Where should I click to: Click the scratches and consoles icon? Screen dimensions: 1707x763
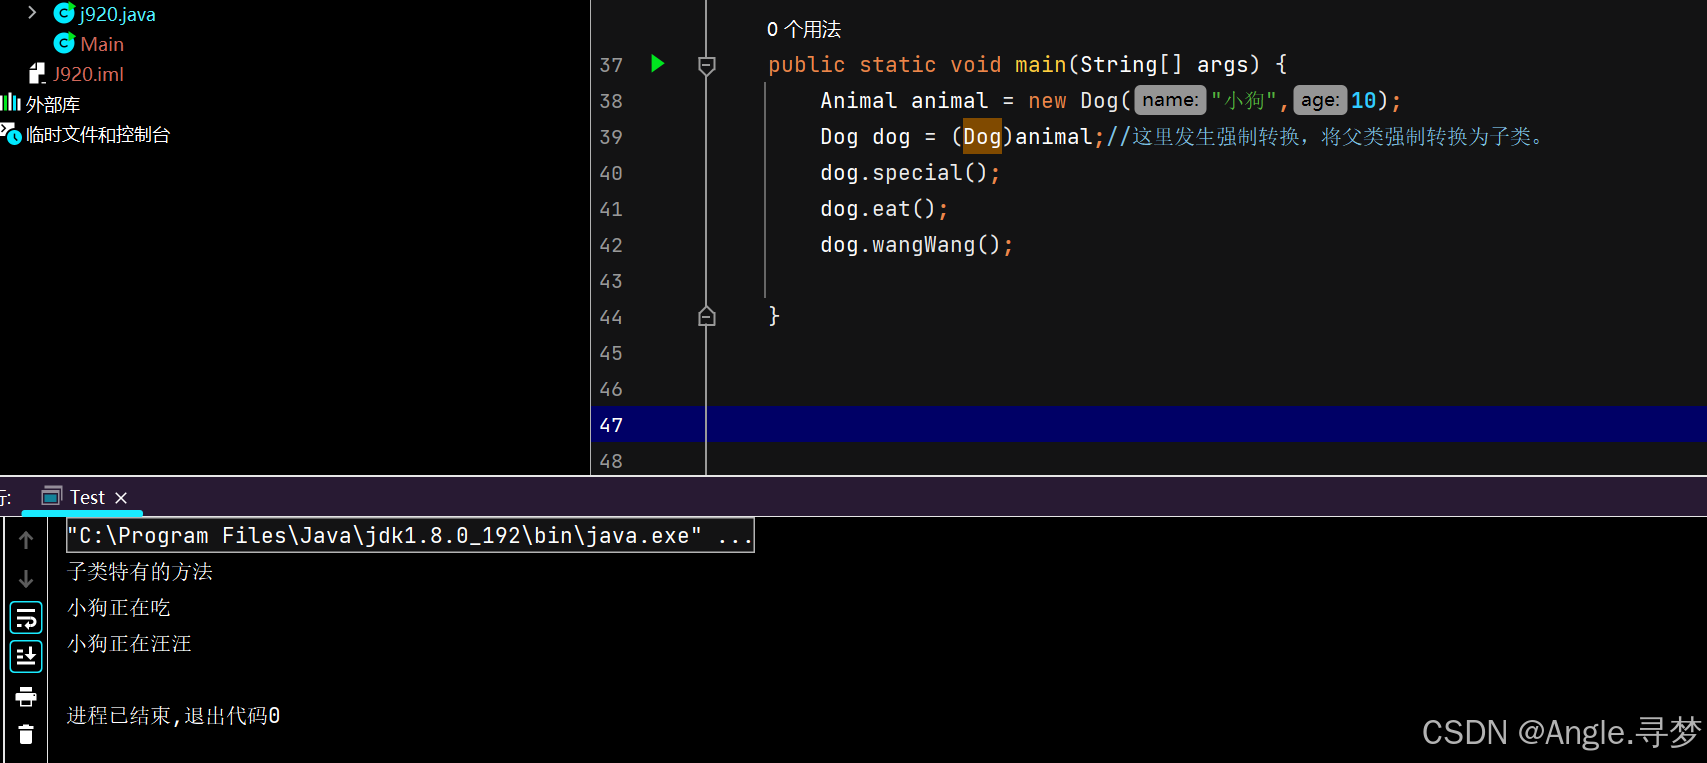tap(11, 133)
